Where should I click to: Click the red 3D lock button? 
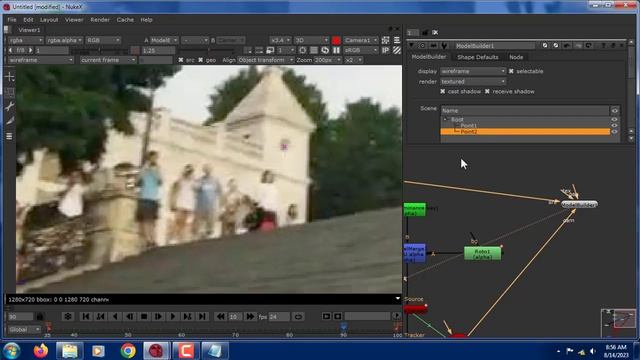tap(336, 40)
